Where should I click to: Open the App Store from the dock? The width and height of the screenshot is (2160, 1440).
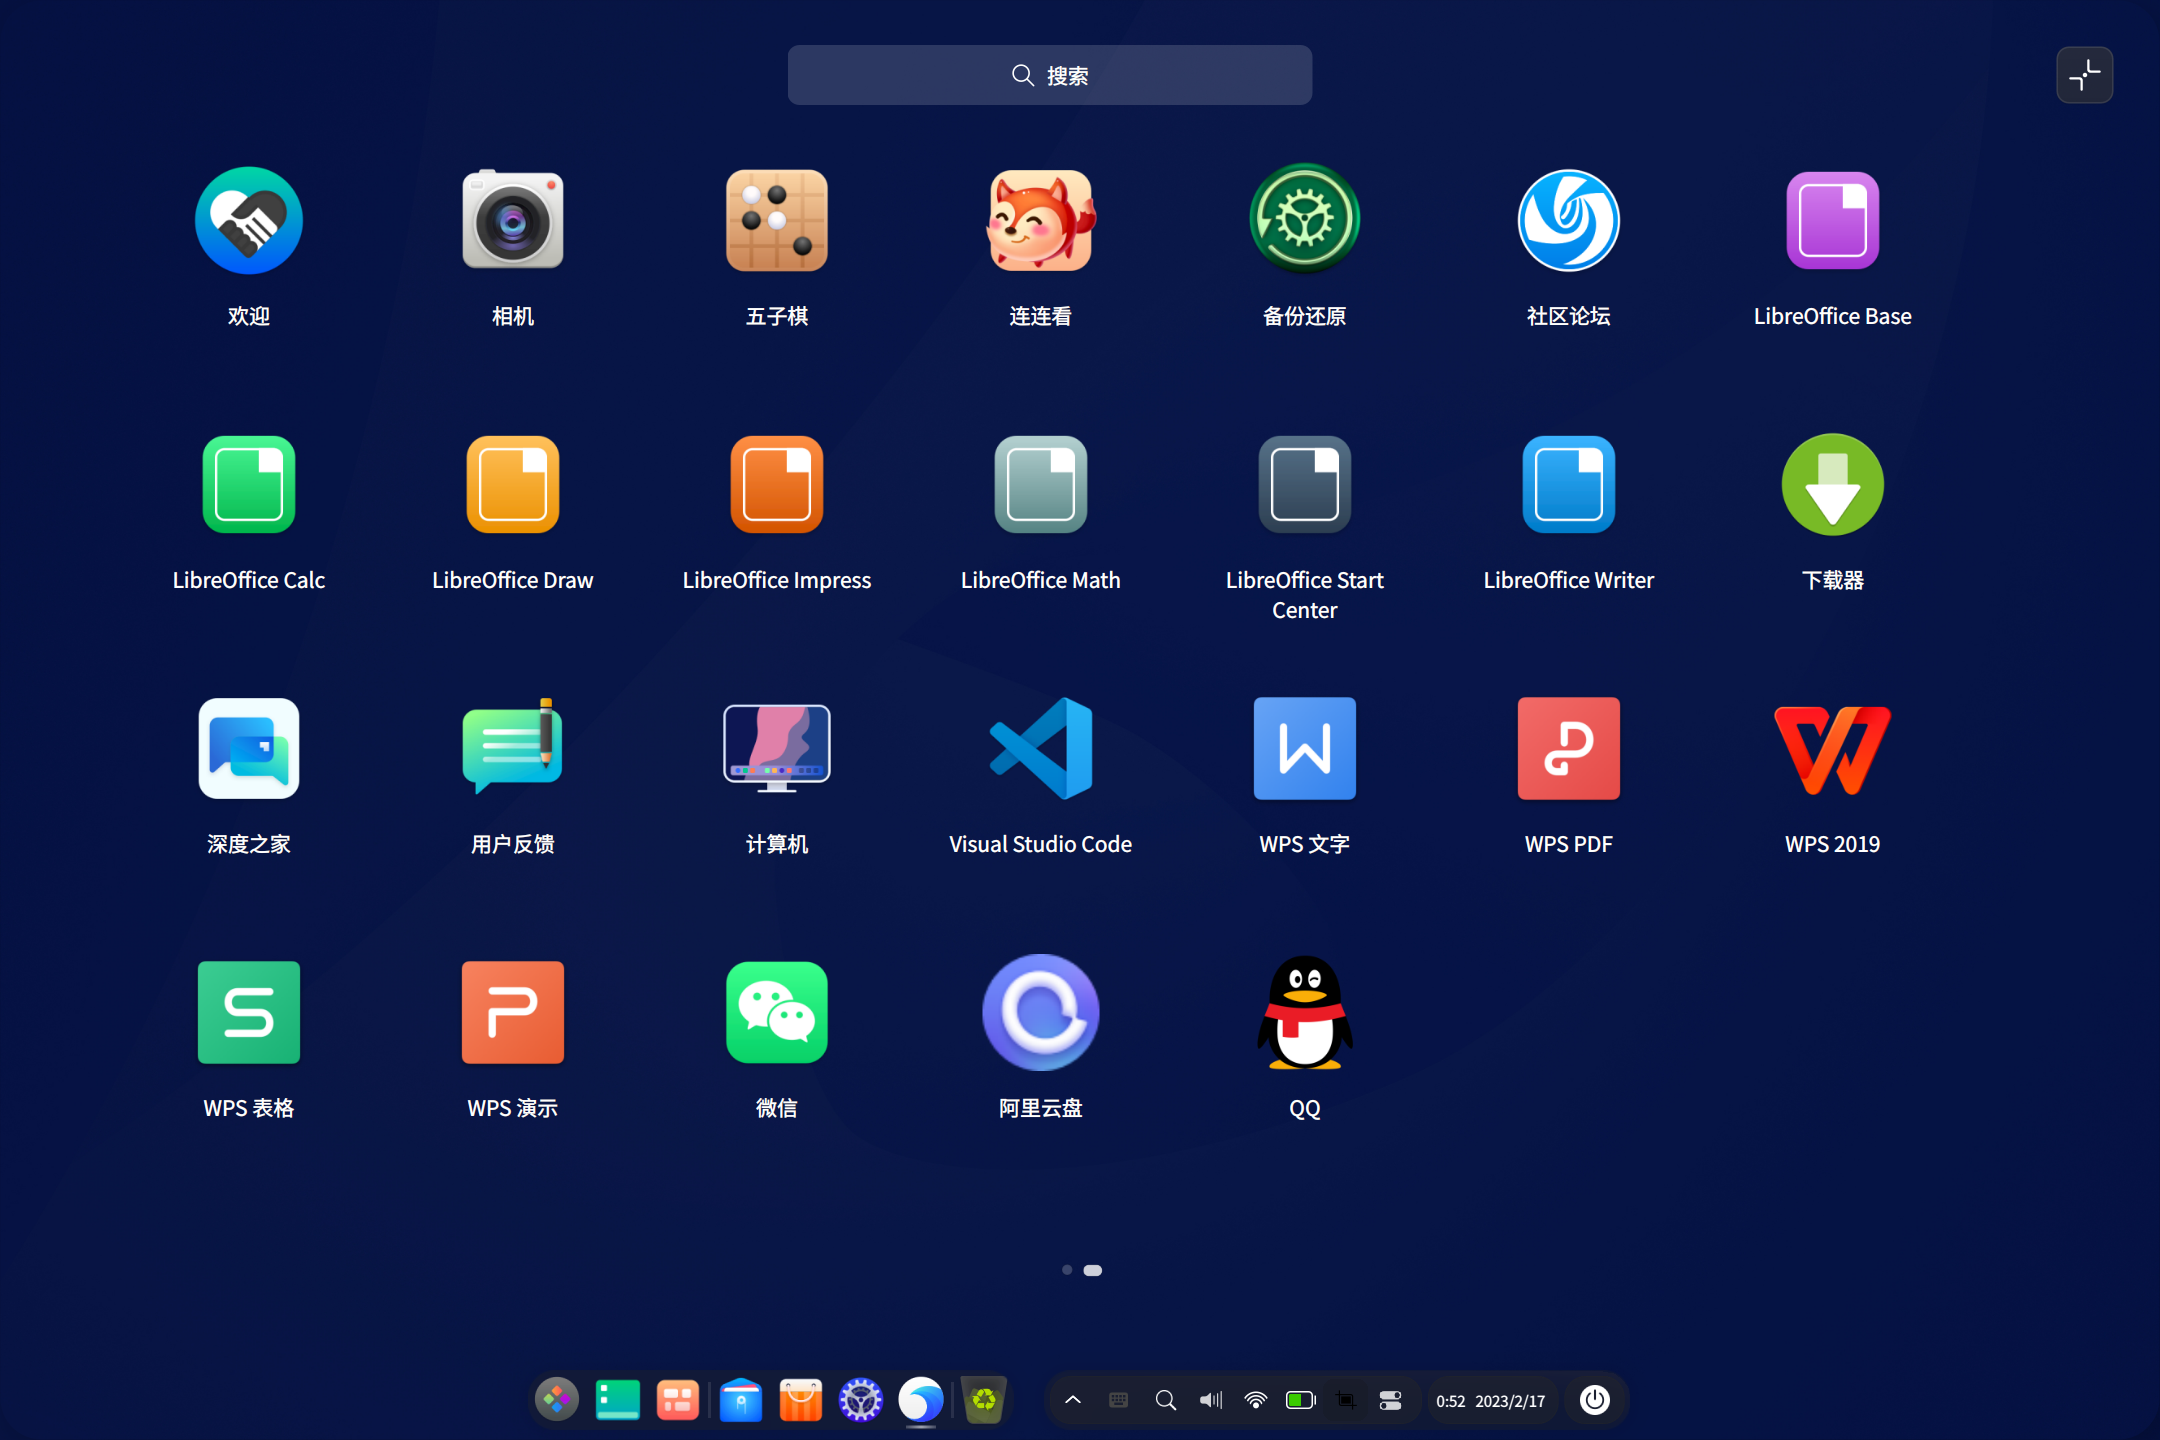coord(800,1400)
